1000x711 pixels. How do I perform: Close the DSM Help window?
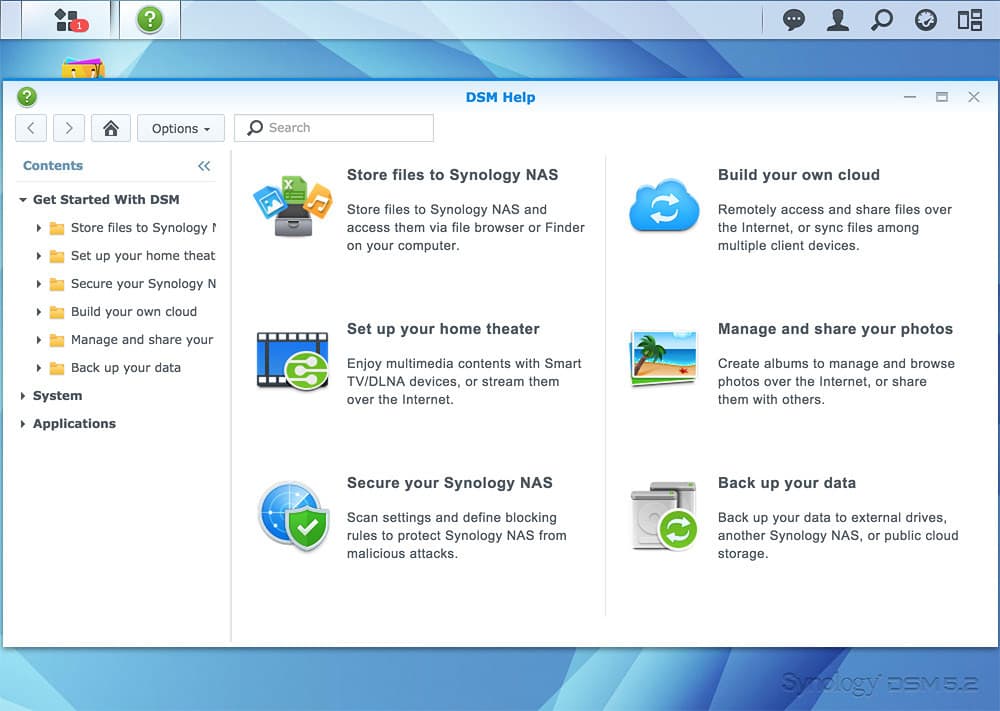click(x=974, y=97)
